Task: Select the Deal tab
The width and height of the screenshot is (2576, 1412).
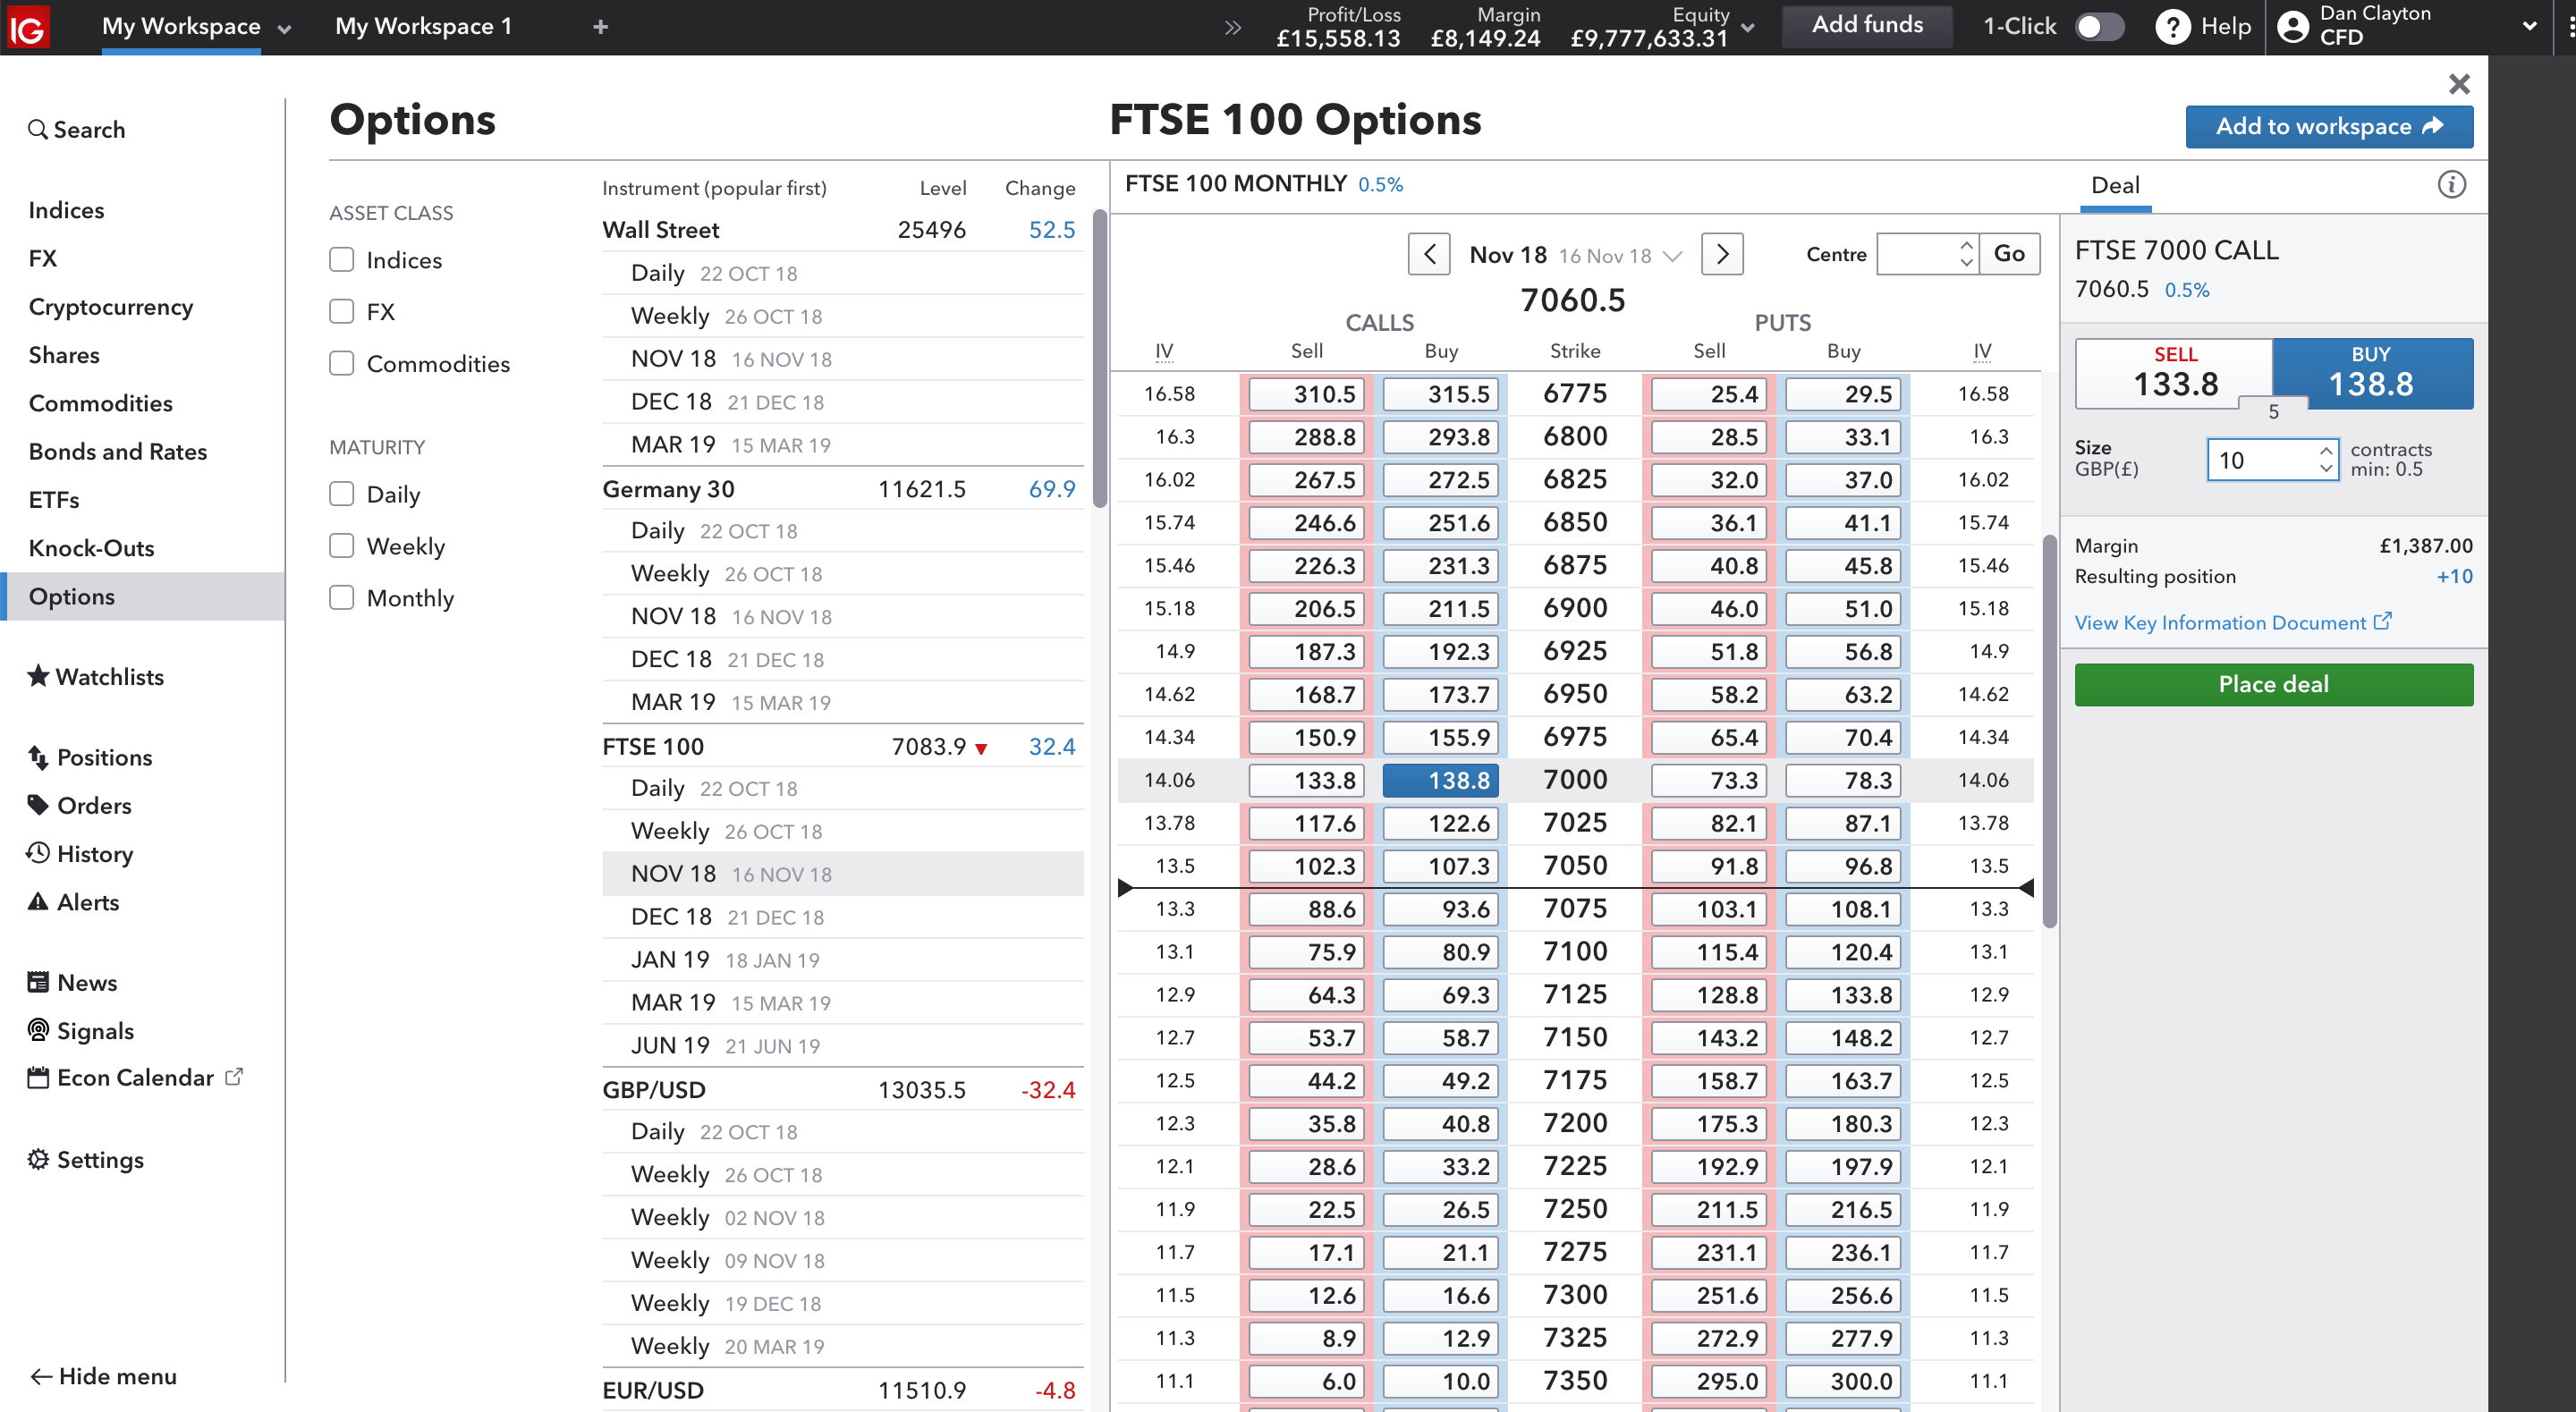Action: [2116, 186]
